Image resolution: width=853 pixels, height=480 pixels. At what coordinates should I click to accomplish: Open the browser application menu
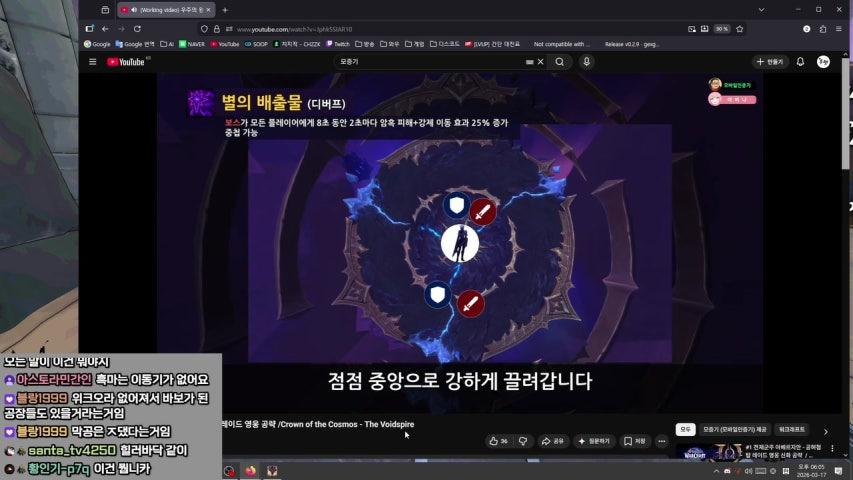pos(838,29)
